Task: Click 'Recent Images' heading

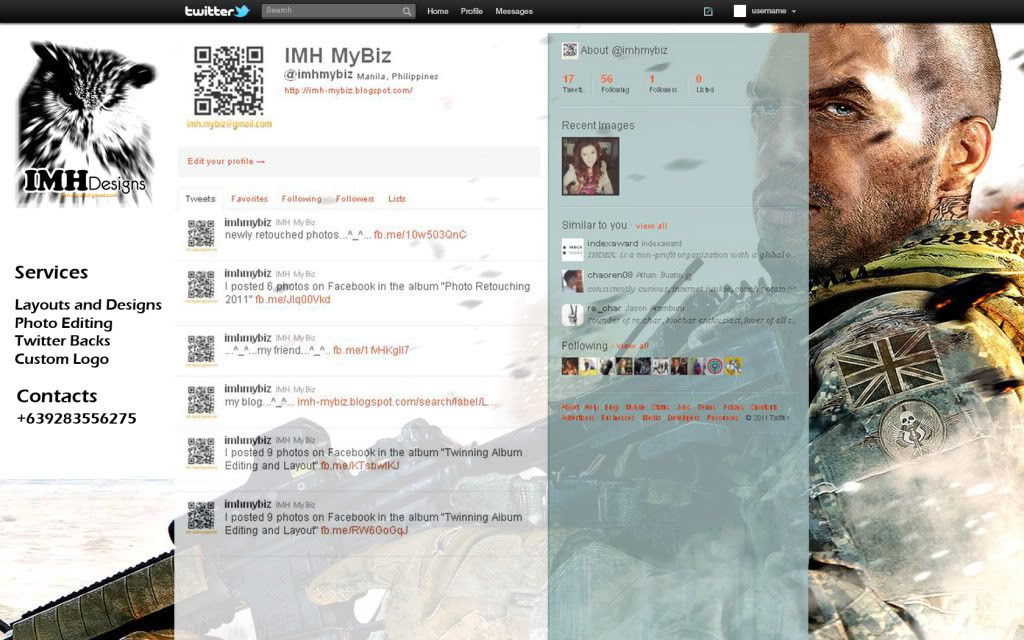Action: click(x=598, y=125)
